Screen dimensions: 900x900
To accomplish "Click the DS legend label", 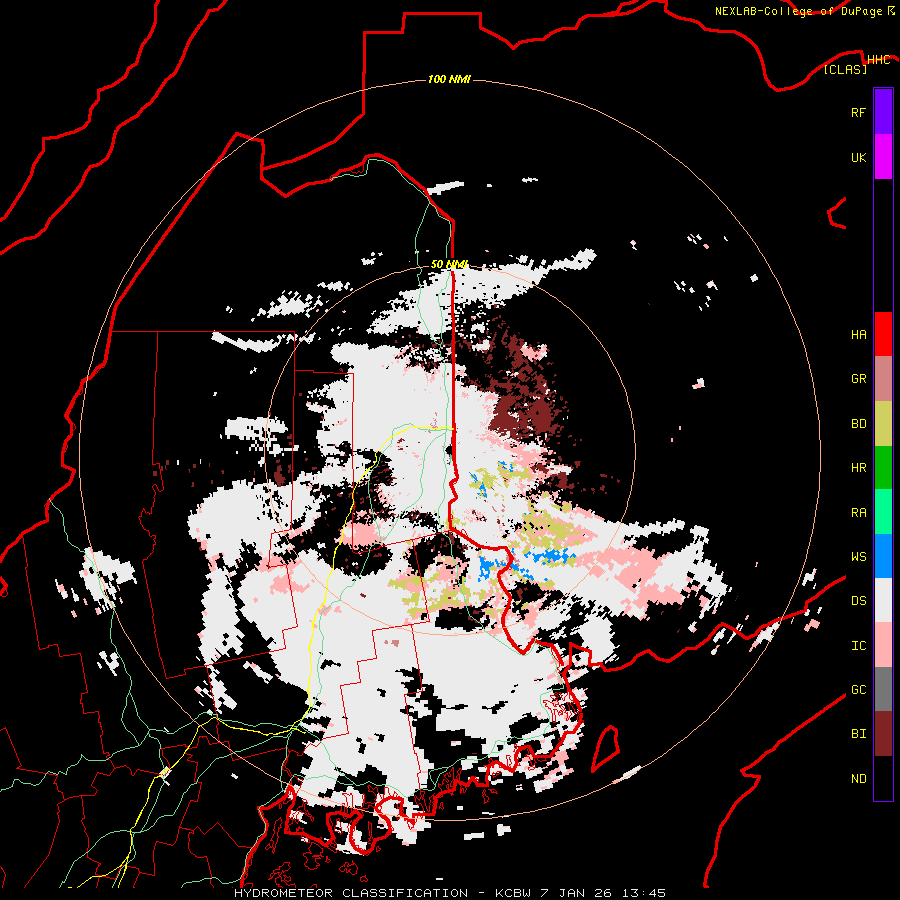I will pyautogui.click(x=858, y=601).
